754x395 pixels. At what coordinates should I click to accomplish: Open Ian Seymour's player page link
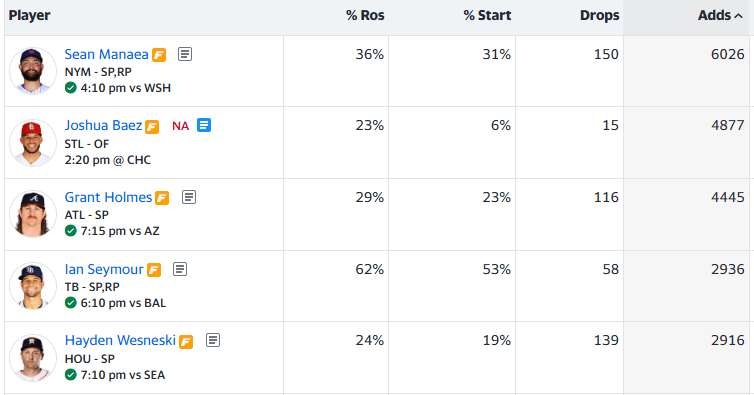(x=104, y=269)
